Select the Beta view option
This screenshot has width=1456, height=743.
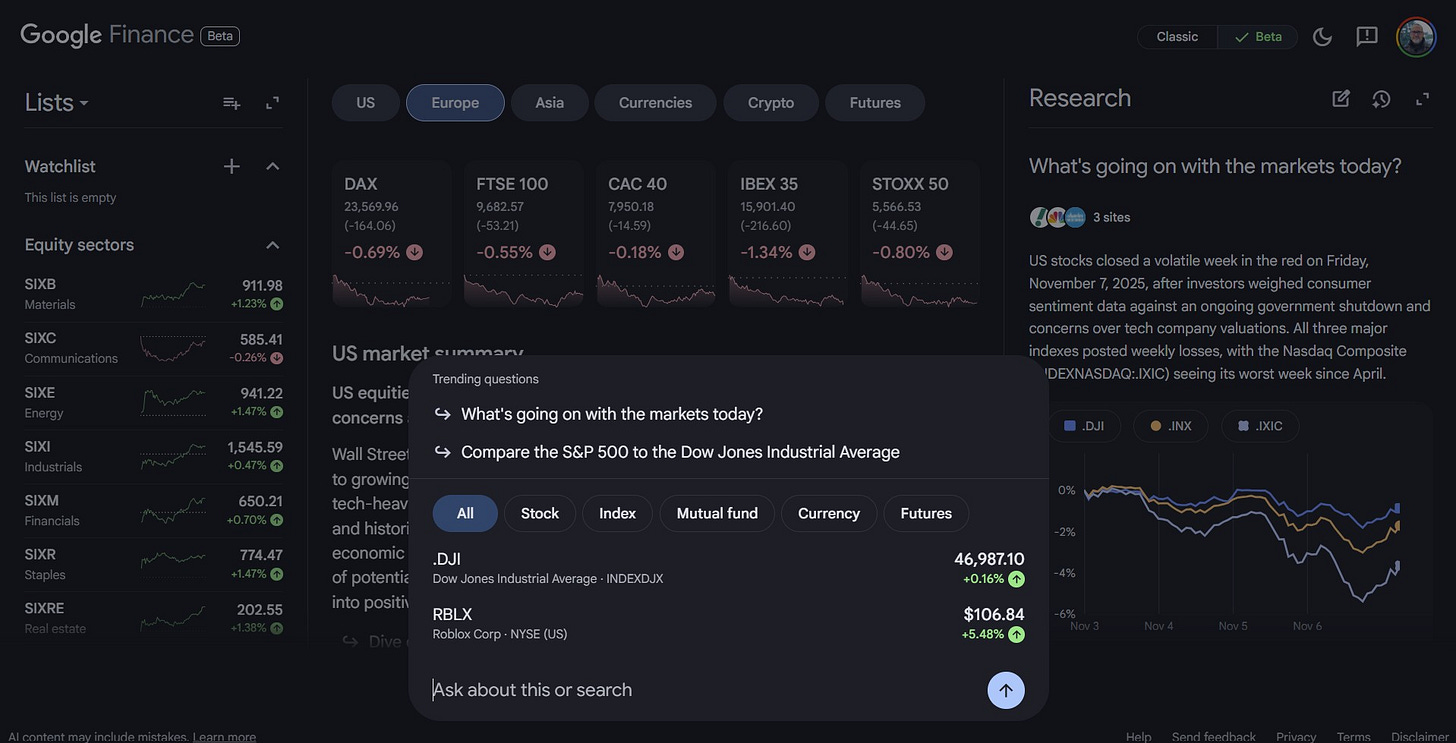click(1258, 37)
